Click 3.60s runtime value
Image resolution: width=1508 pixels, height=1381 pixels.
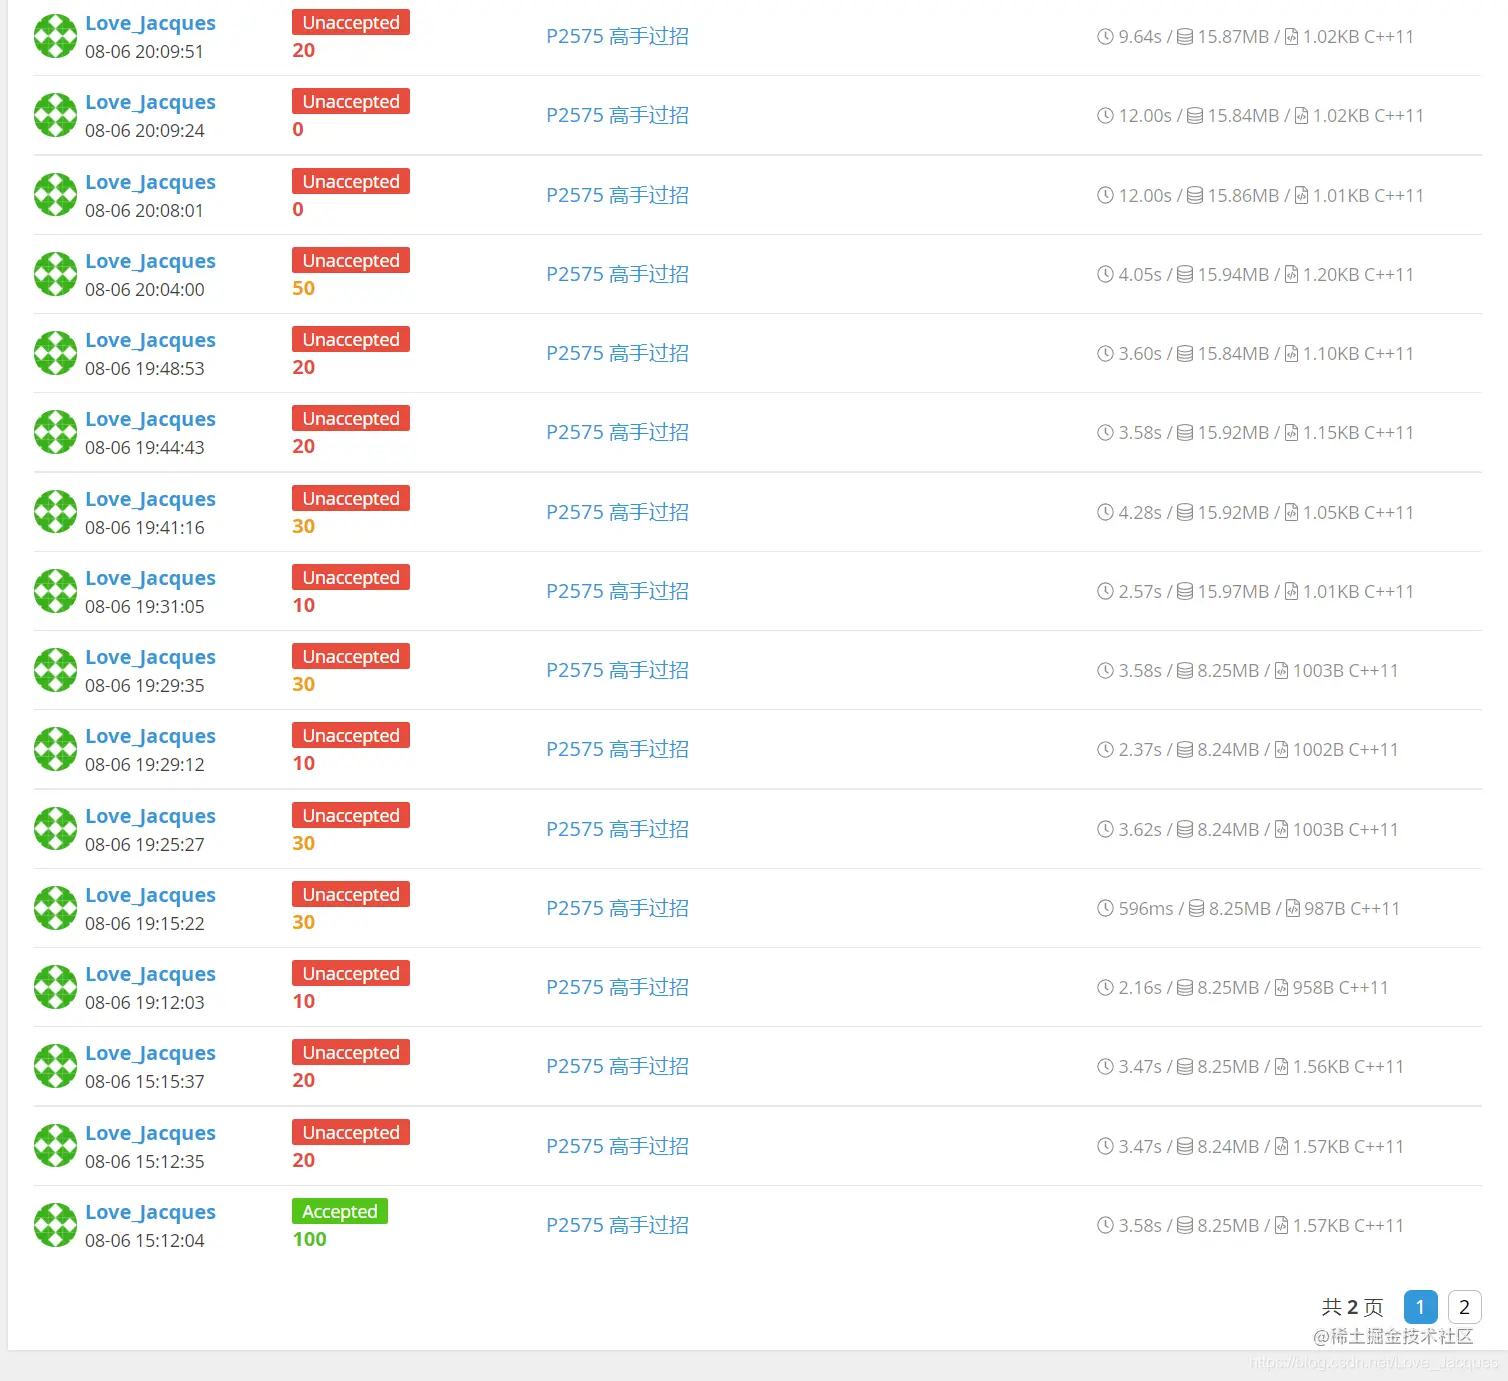coord(1140,353)
